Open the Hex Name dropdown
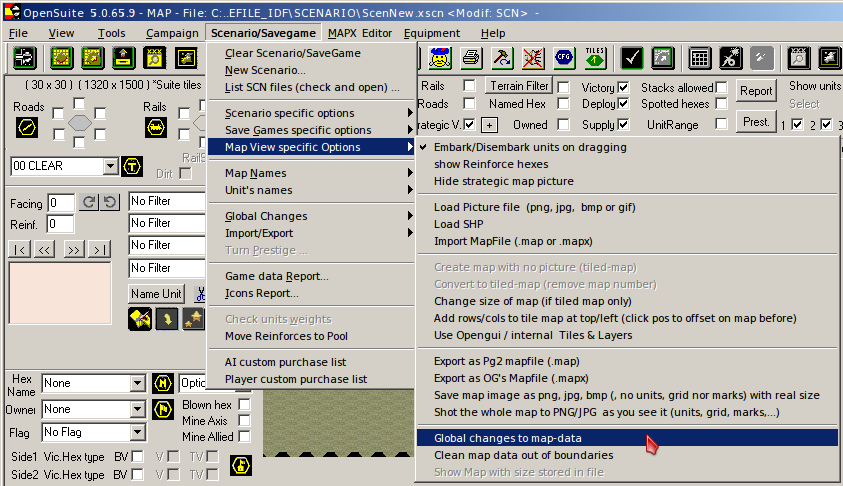The width and height of the screenshot is (843, 486). 138,383
